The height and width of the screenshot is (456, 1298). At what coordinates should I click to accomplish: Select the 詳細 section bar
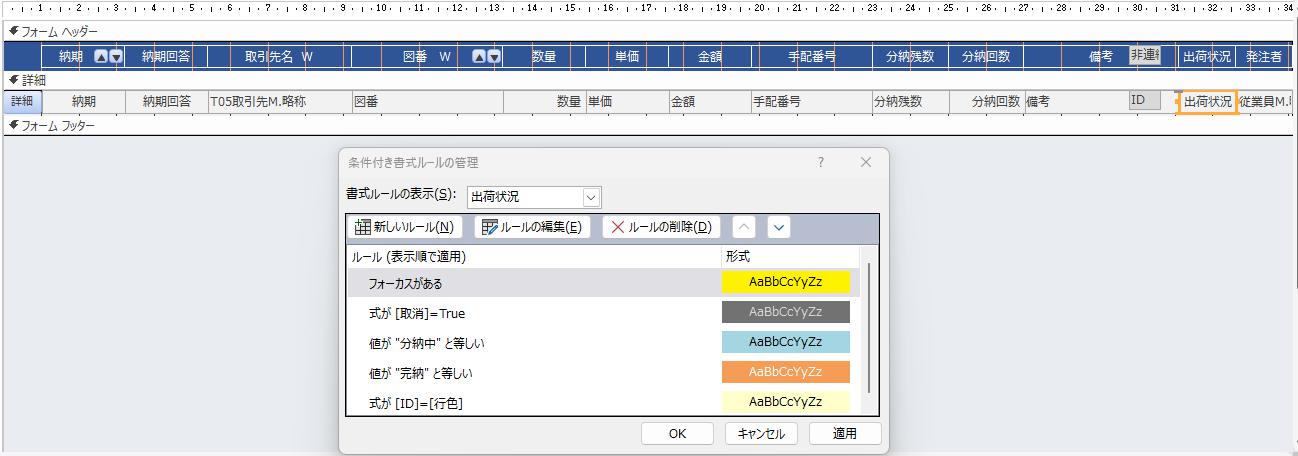pyautogui.click(x=649, y=79)
